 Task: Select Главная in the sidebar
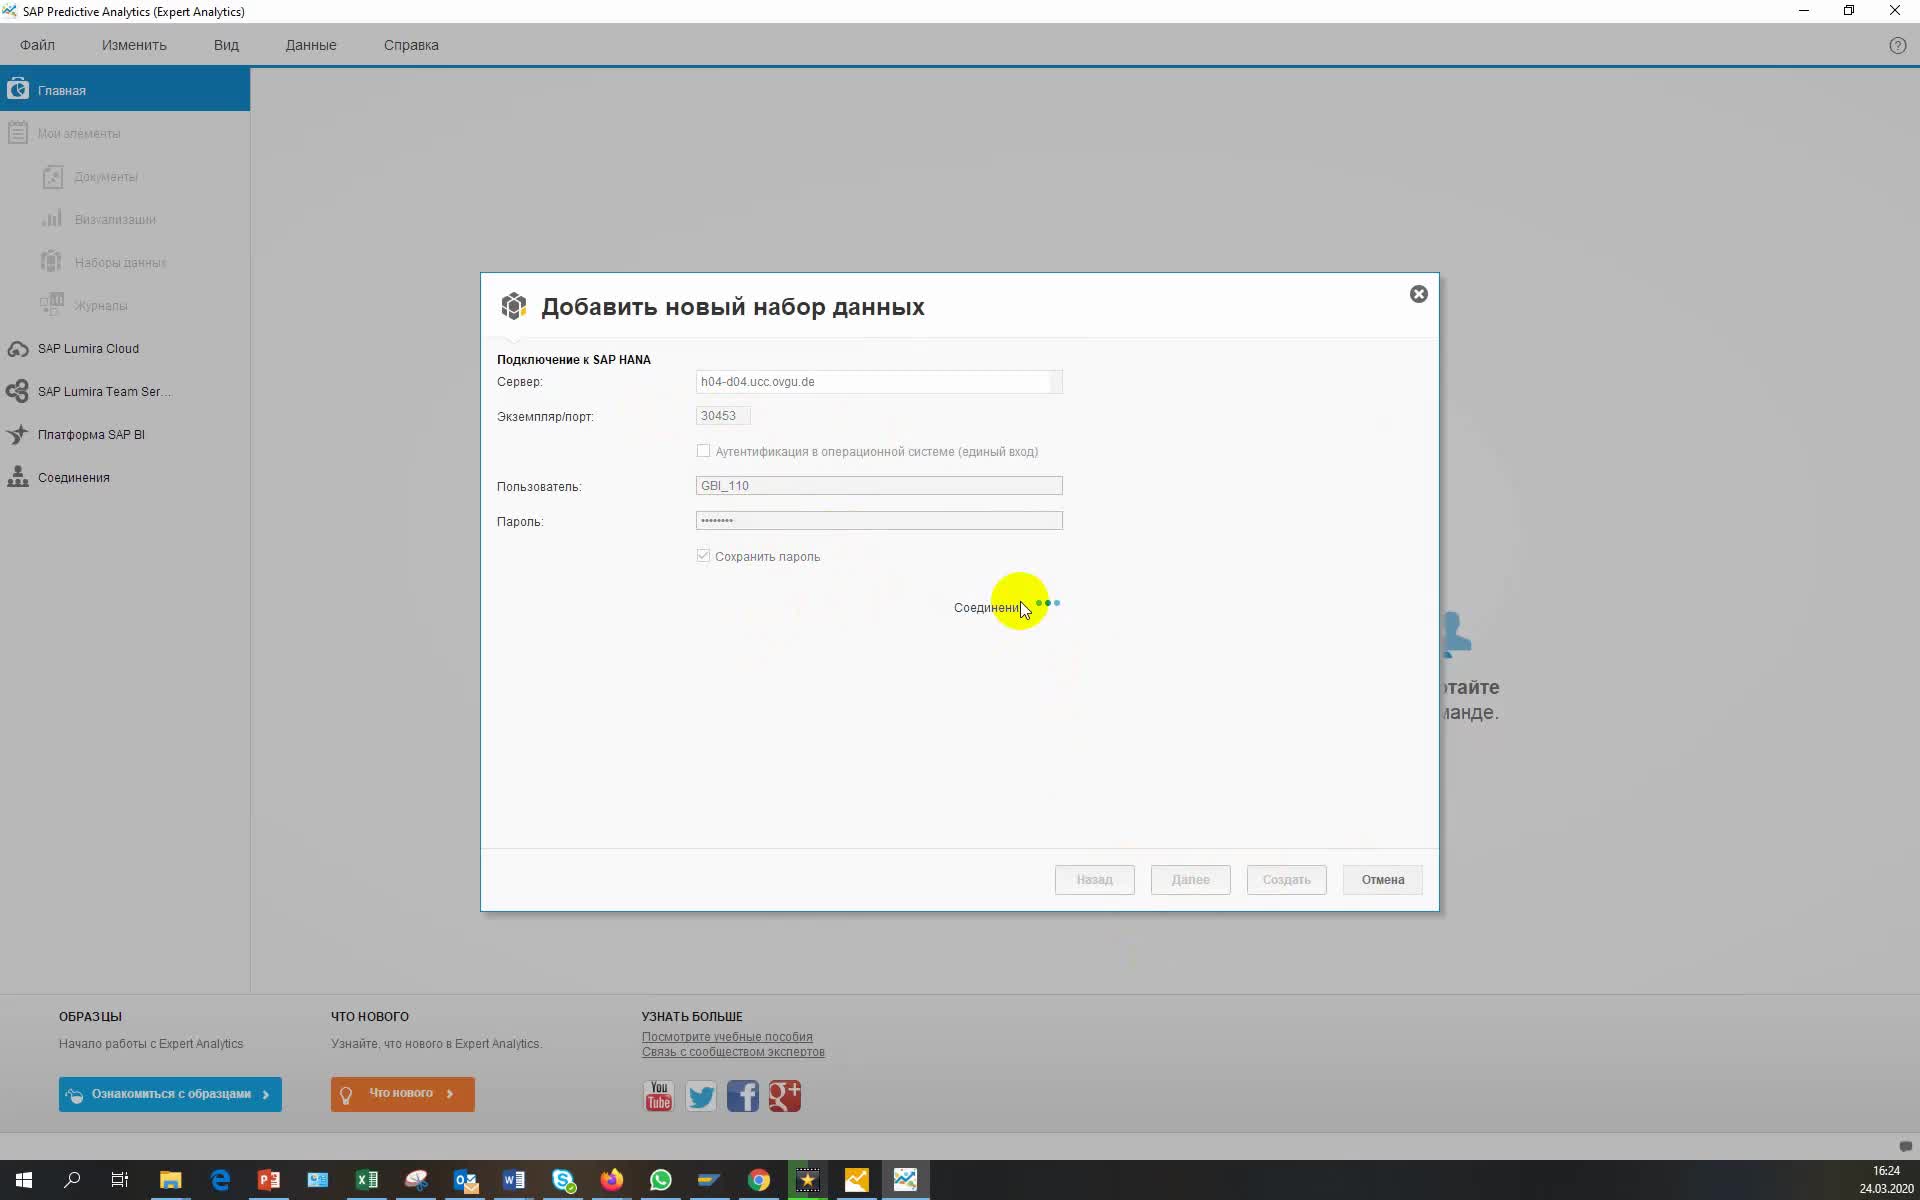tap(125, 90)
